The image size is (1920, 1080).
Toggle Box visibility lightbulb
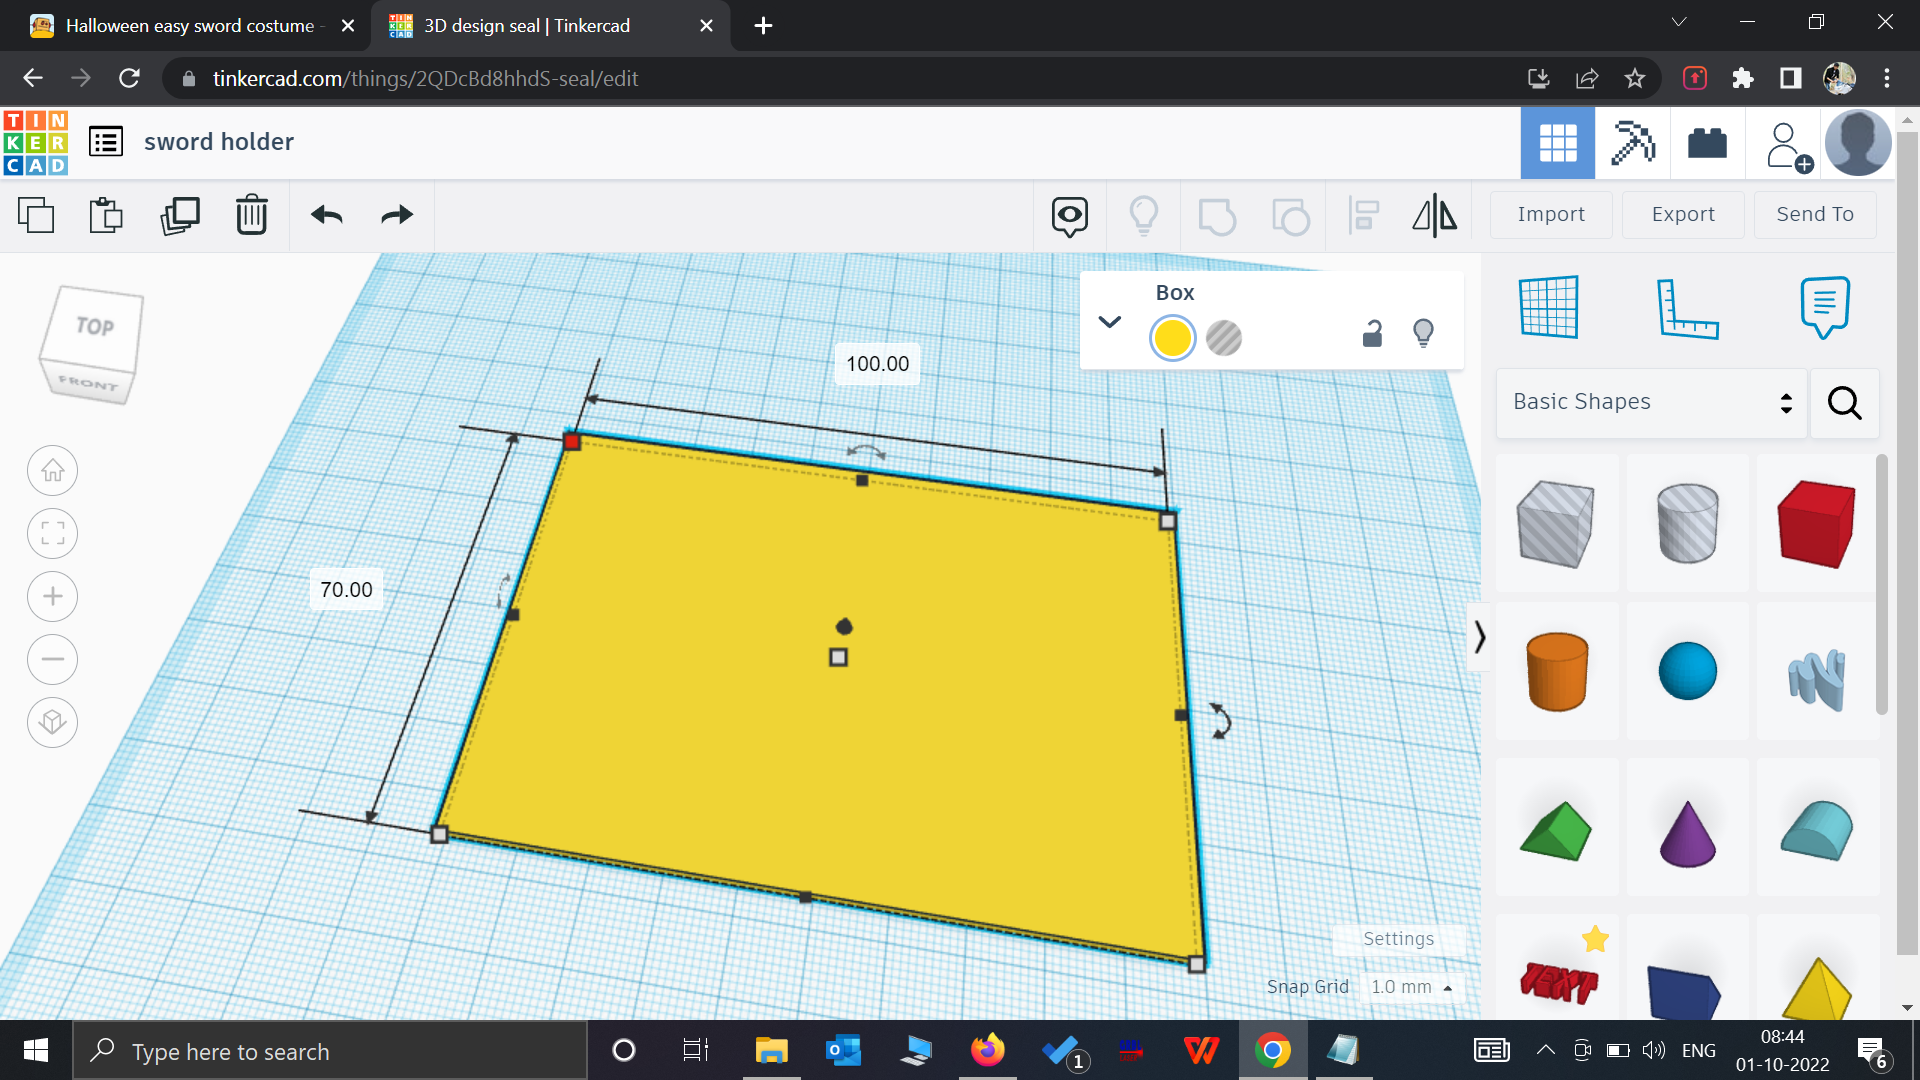pos(1423,334)
